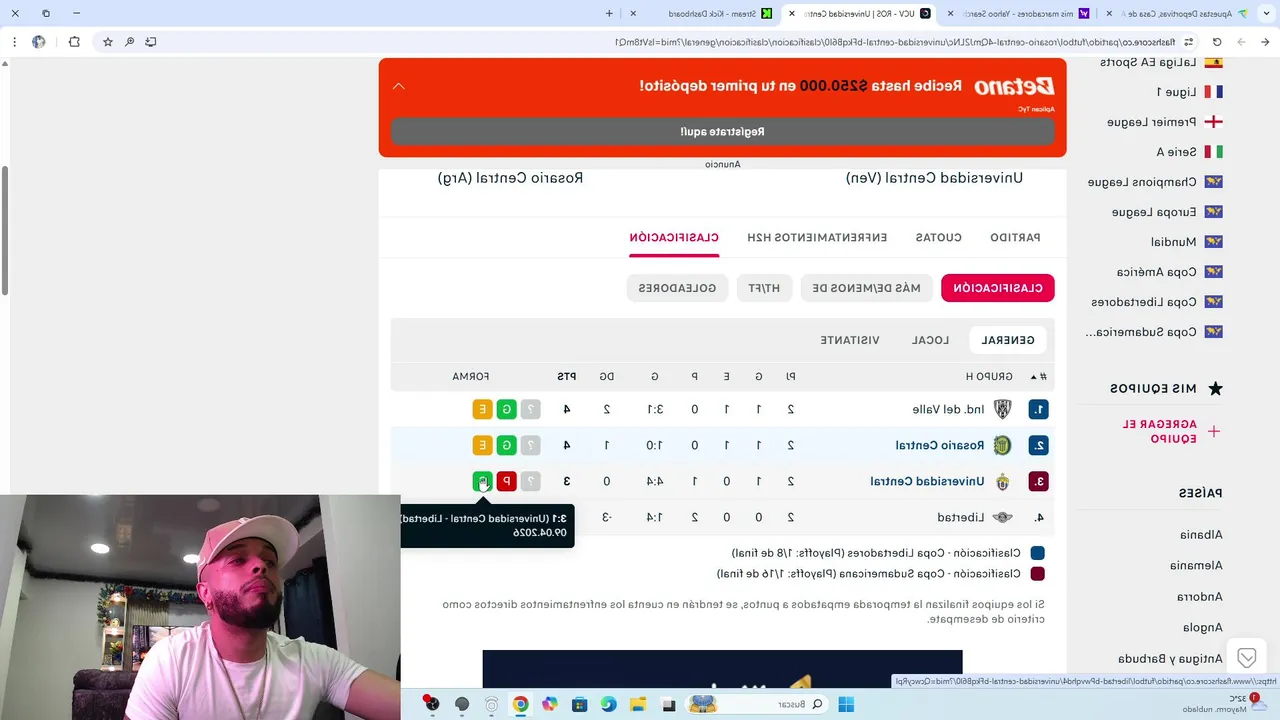Open the Chrome extensions puzzle menu

tap(74, 42)
